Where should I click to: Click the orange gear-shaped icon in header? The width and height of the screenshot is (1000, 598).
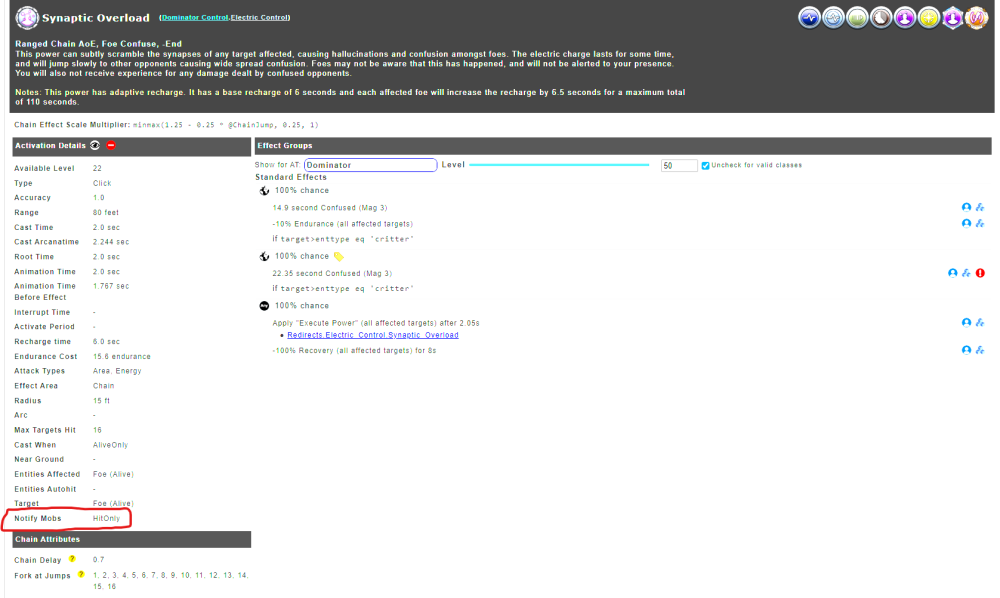pyautogui.click(x=977, y=18)
